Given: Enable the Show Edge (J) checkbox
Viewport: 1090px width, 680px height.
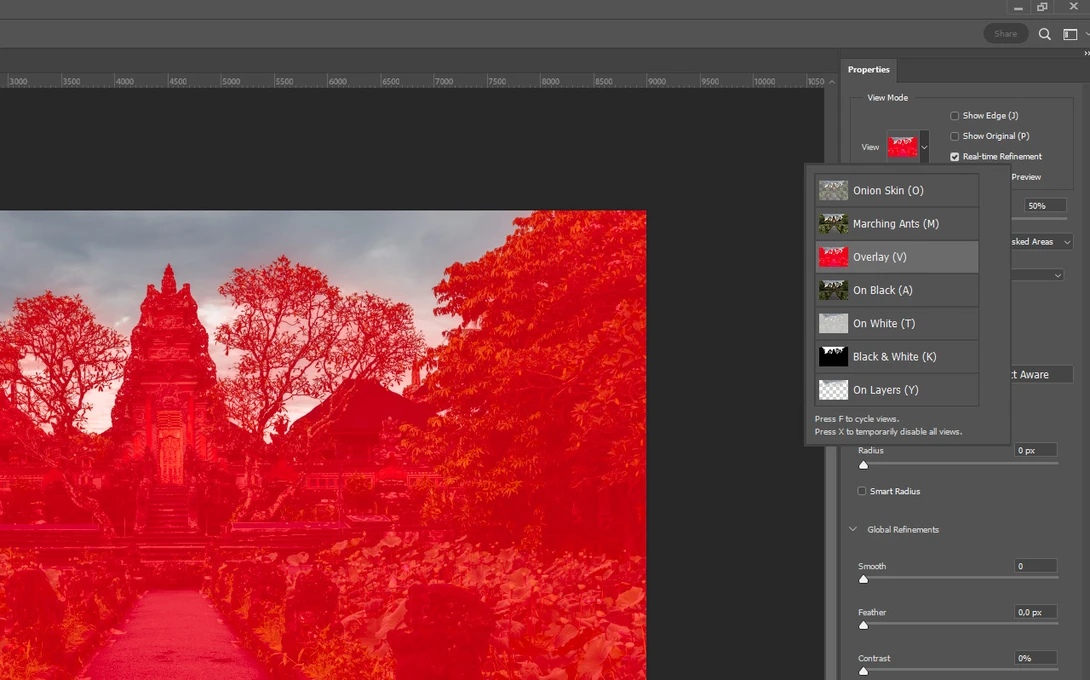Looking at the screenshot, I should 954,115.
